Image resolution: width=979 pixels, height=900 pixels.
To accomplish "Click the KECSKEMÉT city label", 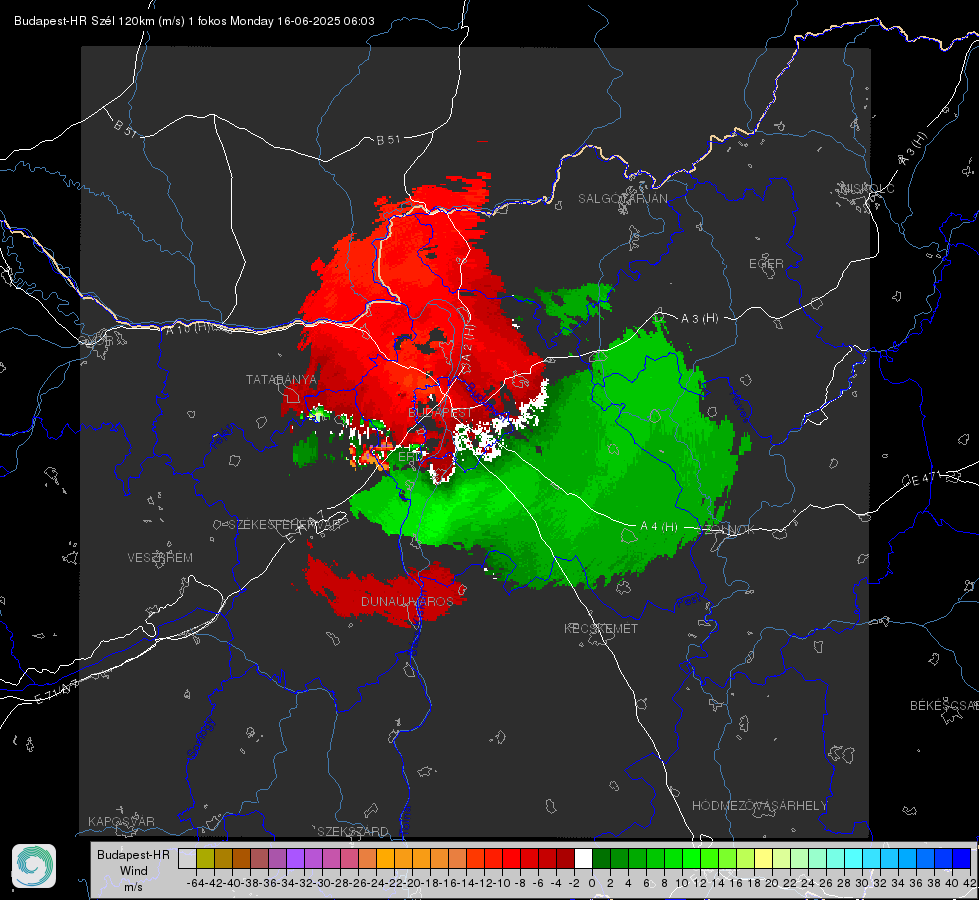I will pyautogui.click(x=601, y=629).
